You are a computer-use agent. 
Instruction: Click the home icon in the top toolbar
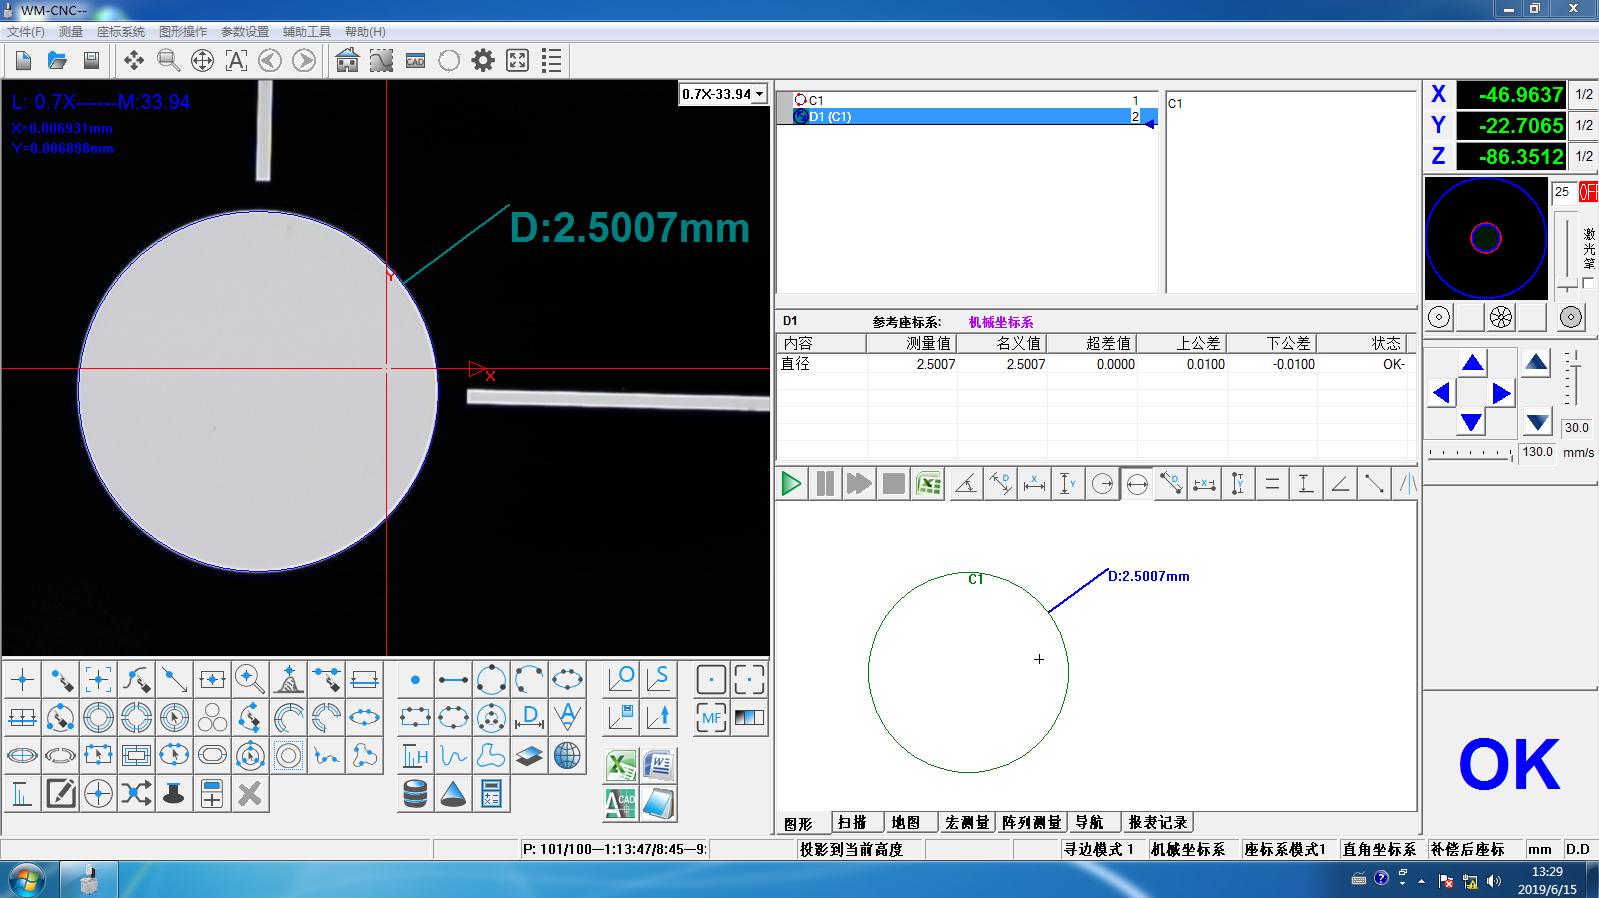click(x=347, y=60)
